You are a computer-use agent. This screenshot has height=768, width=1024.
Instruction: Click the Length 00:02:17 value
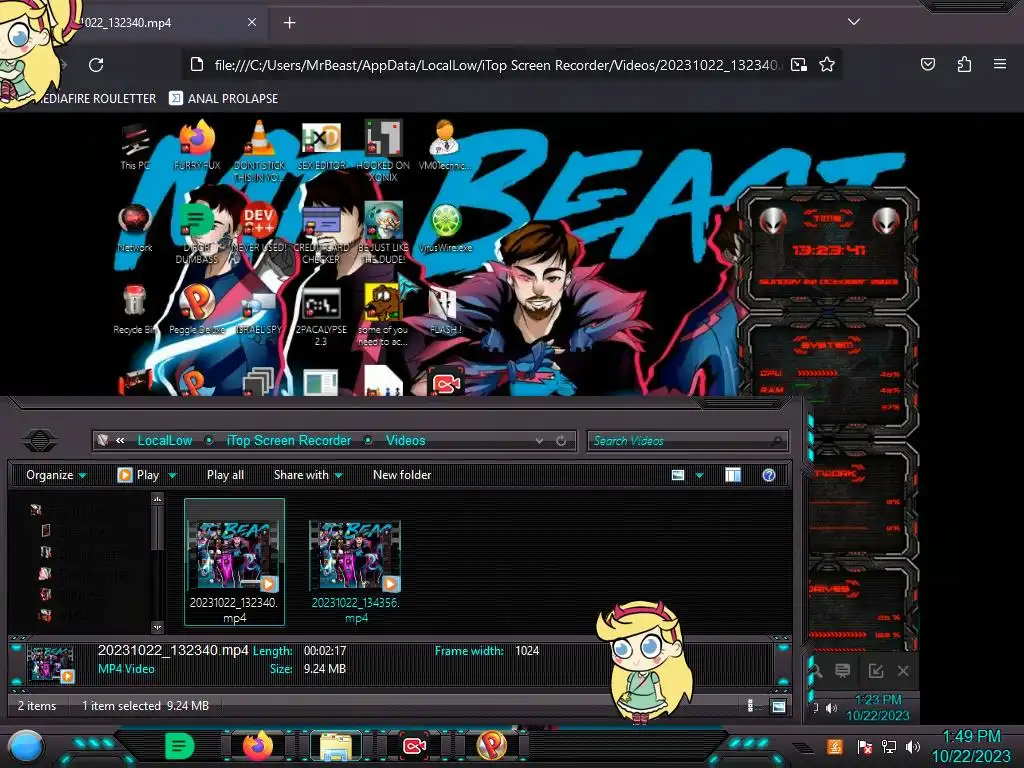tap(325, 650)
